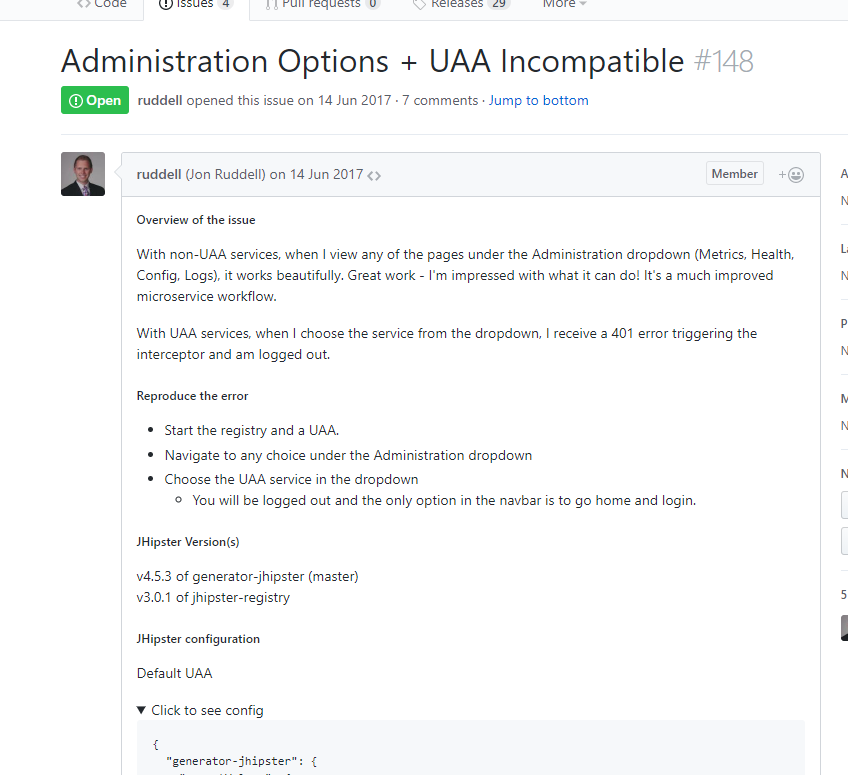Add a reaction using the smiley icon
Image resolution: width=848 pixels, height=775 pixels.
pos(791,175)
